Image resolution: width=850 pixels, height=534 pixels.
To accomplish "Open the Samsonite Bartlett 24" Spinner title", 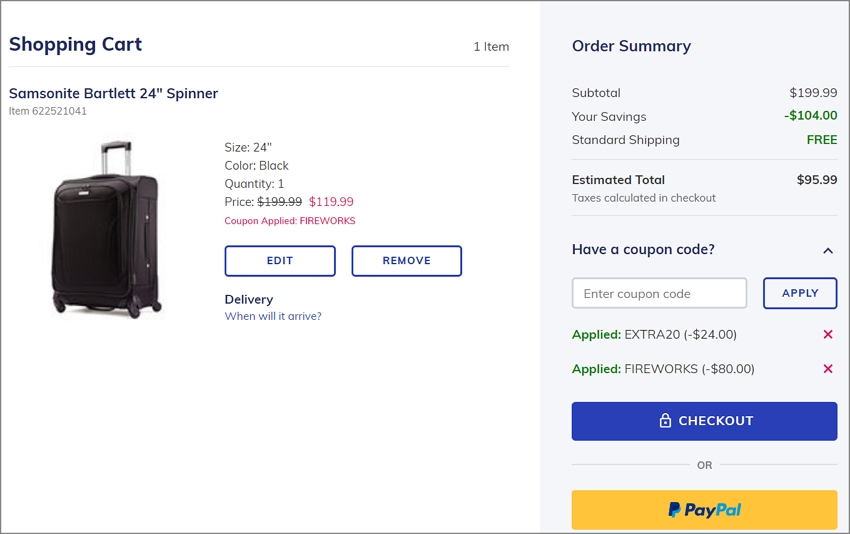I will tap(113, 93).
